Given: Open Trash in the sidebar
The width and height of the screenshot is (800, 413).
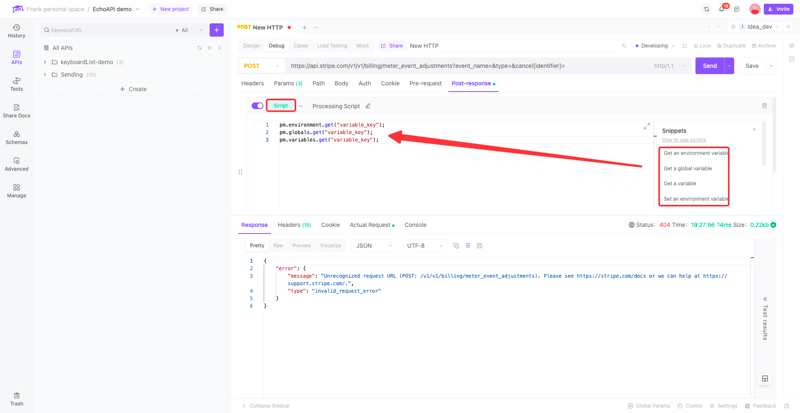Looking at the screenshot, I should click(x=16, y=399).
